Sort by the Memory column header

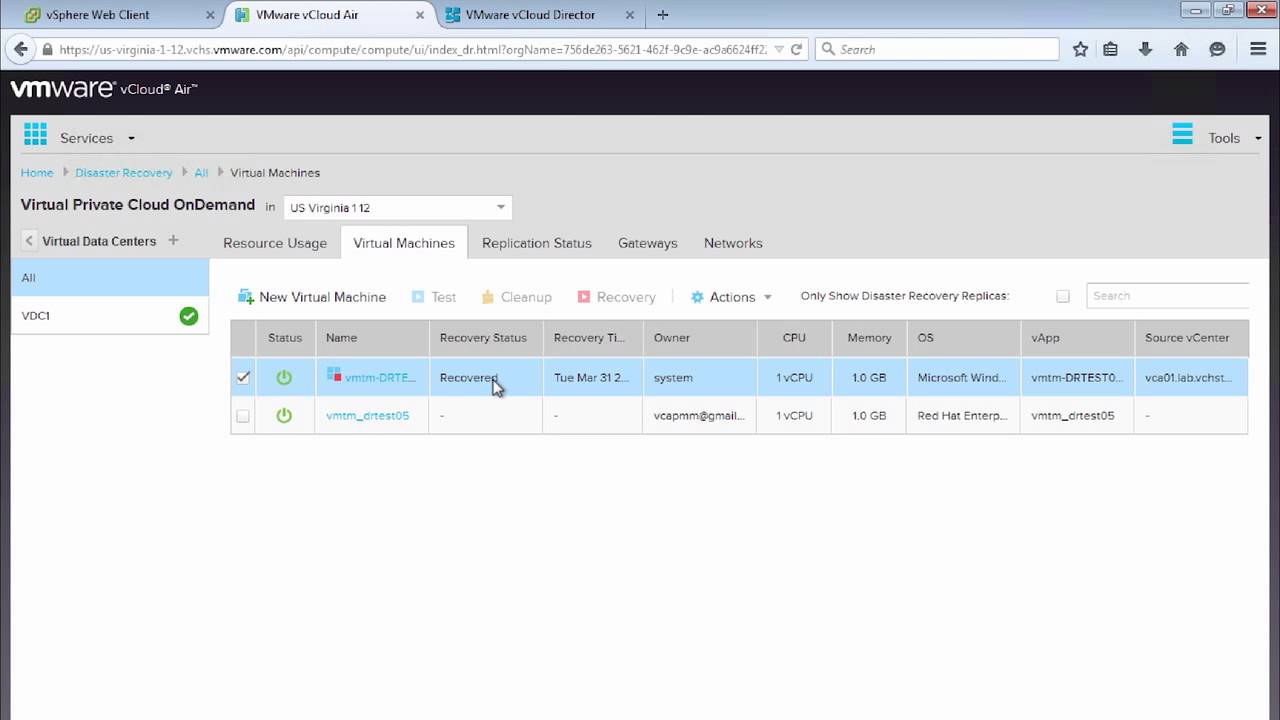tap(869, 338)
